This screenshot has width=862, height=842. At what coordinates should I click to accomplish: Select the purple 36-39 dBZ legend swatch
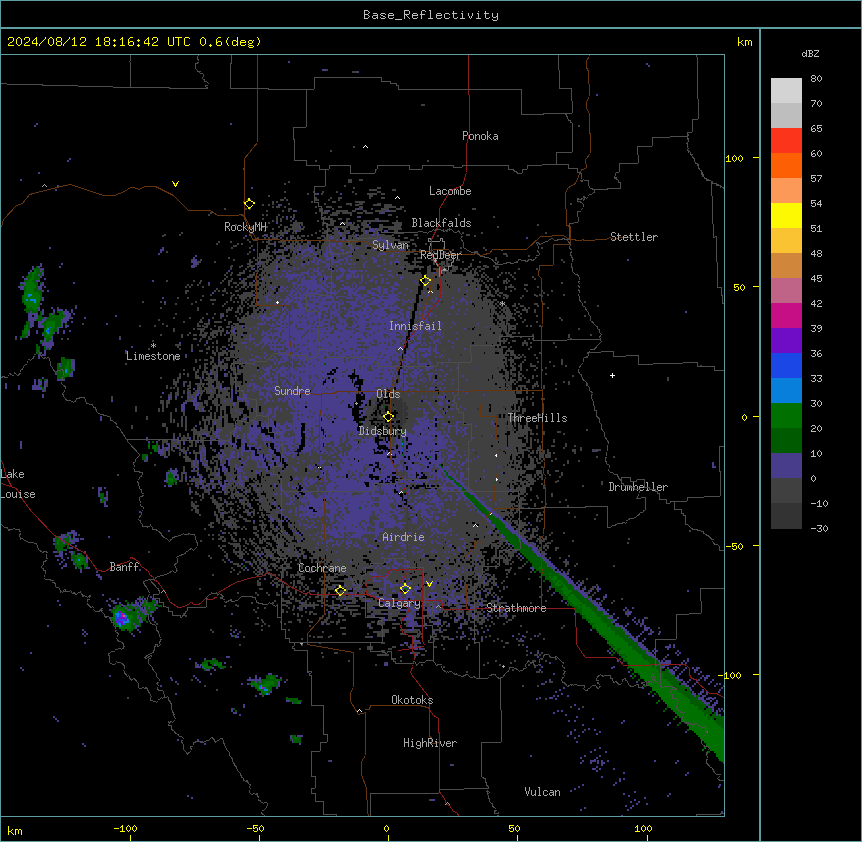[x=786, y=341]
